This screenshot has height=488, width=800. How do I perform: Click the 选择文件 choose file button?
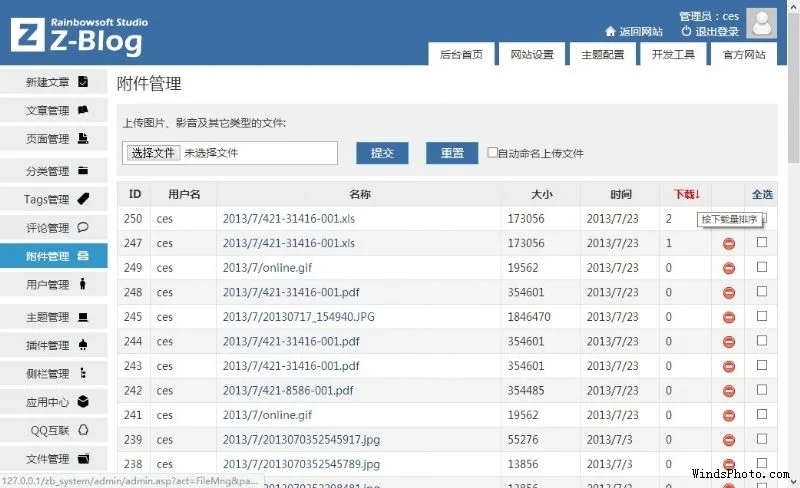click(153, 153)
